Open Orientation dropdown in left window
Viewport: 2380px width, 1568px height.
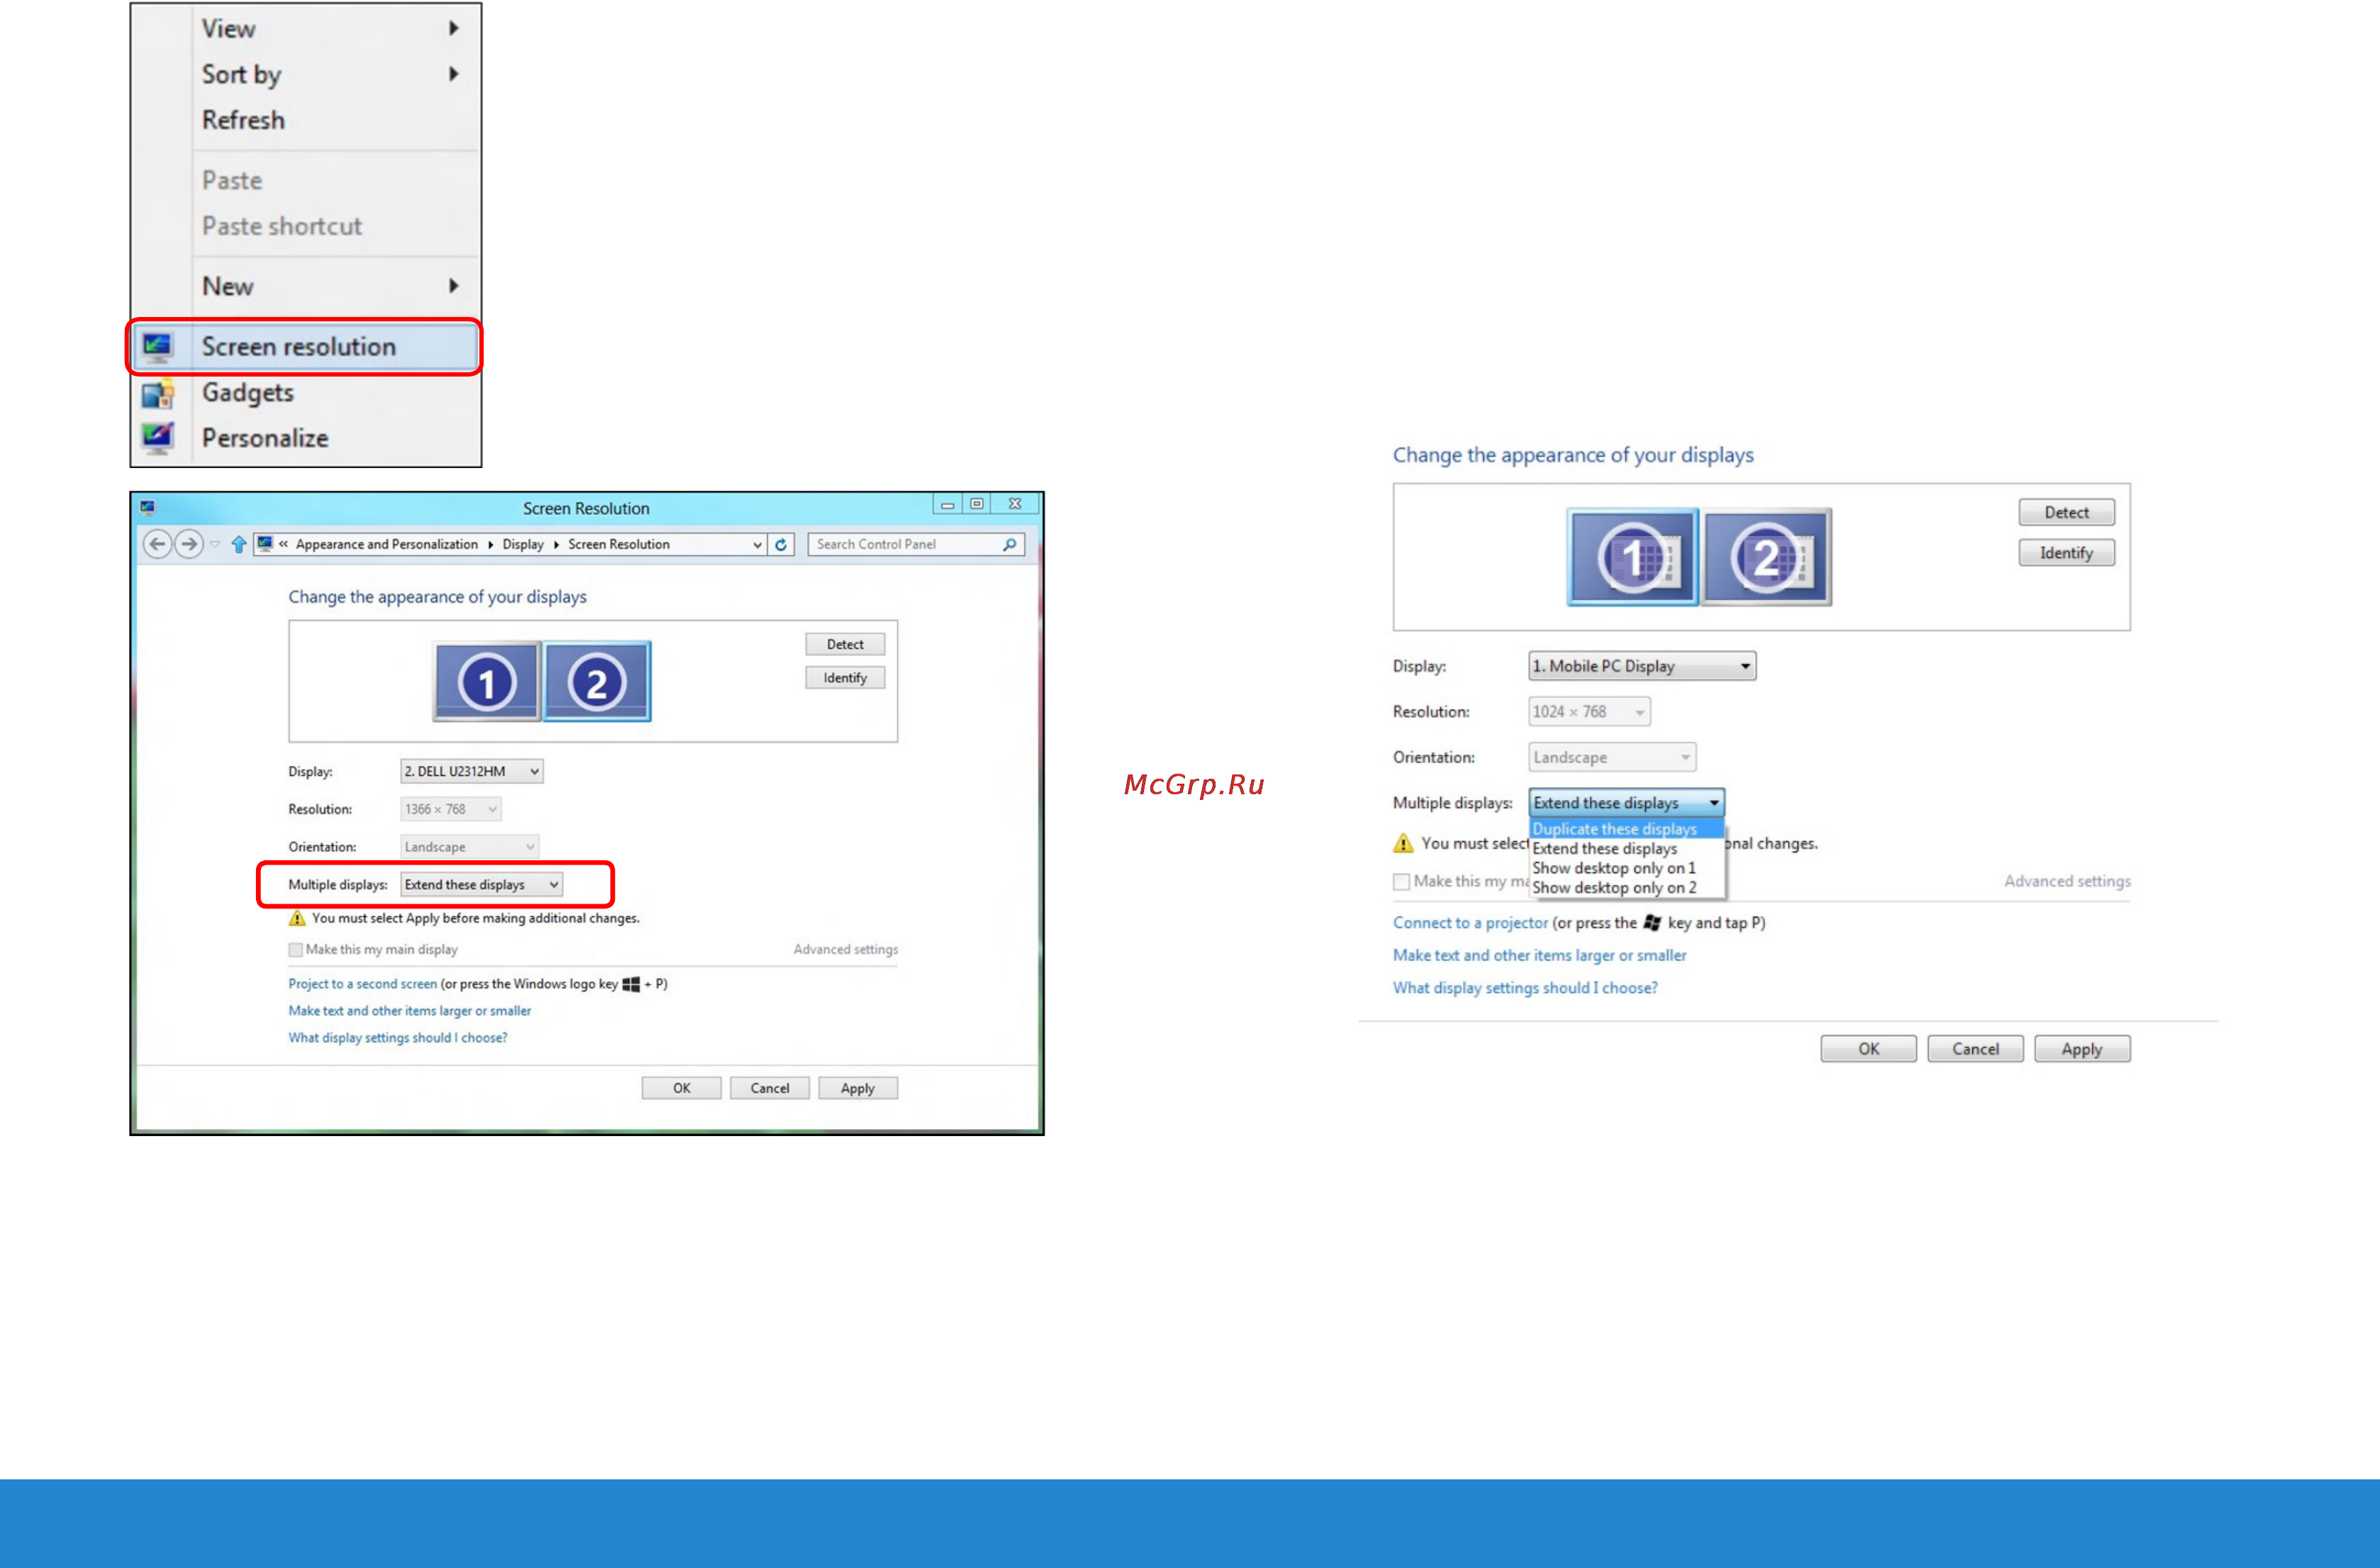(x=470, y=846)
